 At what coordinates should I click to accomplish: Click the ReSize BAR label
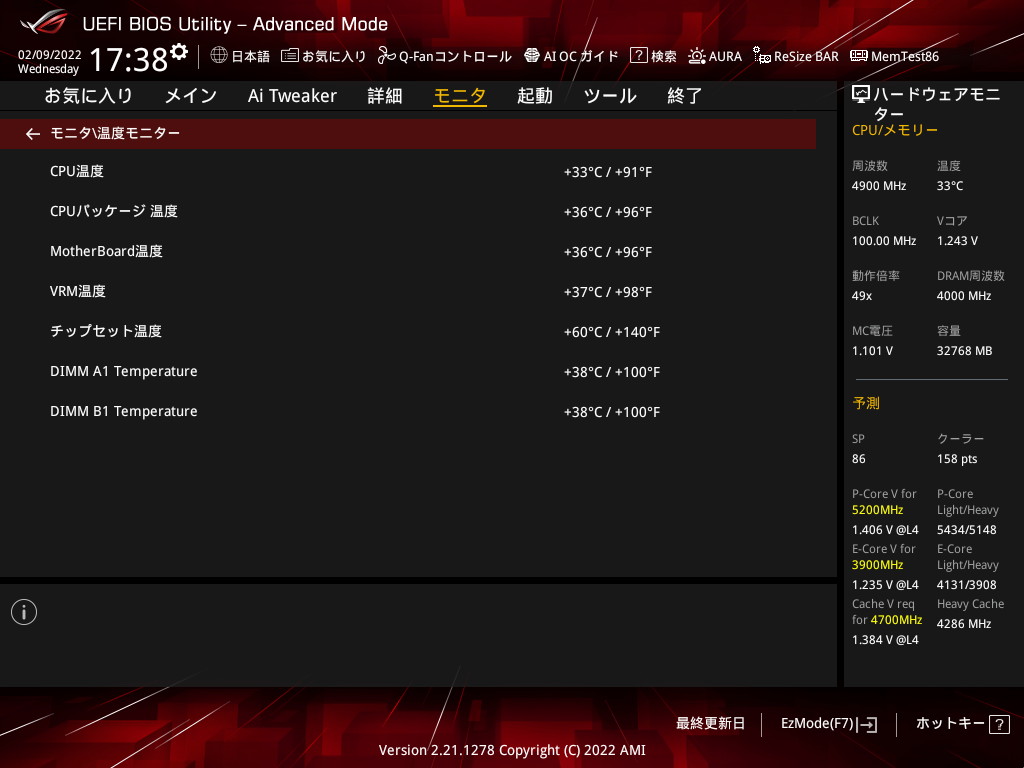[x=806, y=56]
